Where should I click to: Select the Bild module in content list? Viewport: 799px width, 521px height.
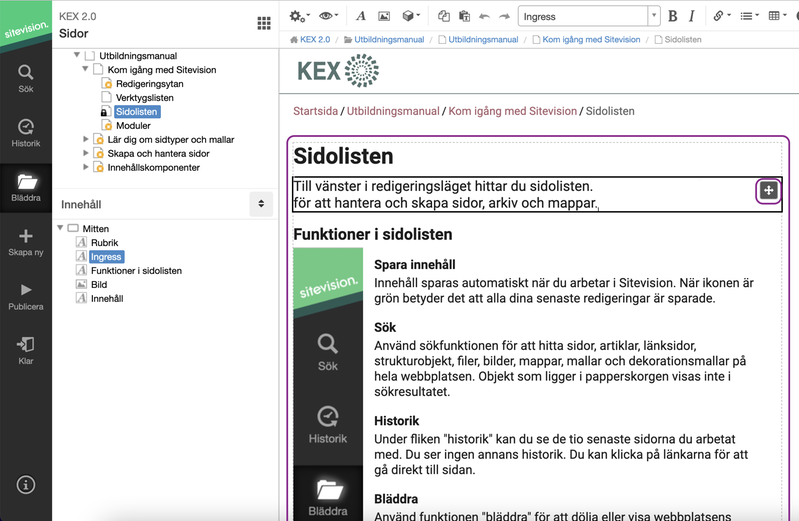coord(99,284)
